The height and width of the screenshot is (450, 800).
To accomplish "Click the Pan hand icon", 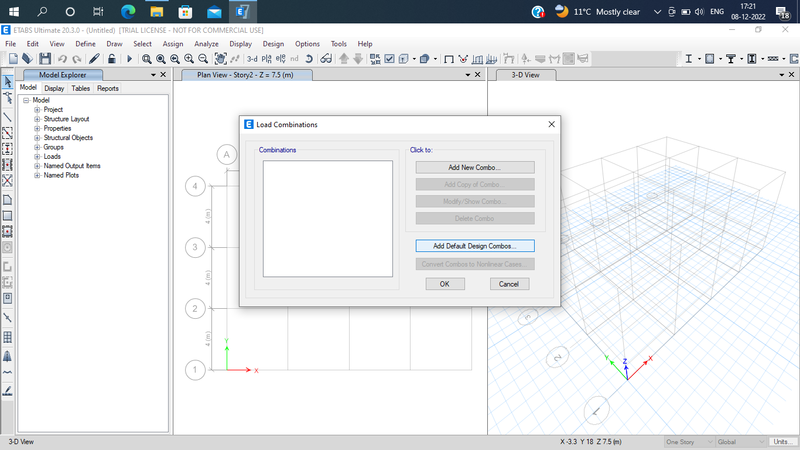I will (220, 59).
